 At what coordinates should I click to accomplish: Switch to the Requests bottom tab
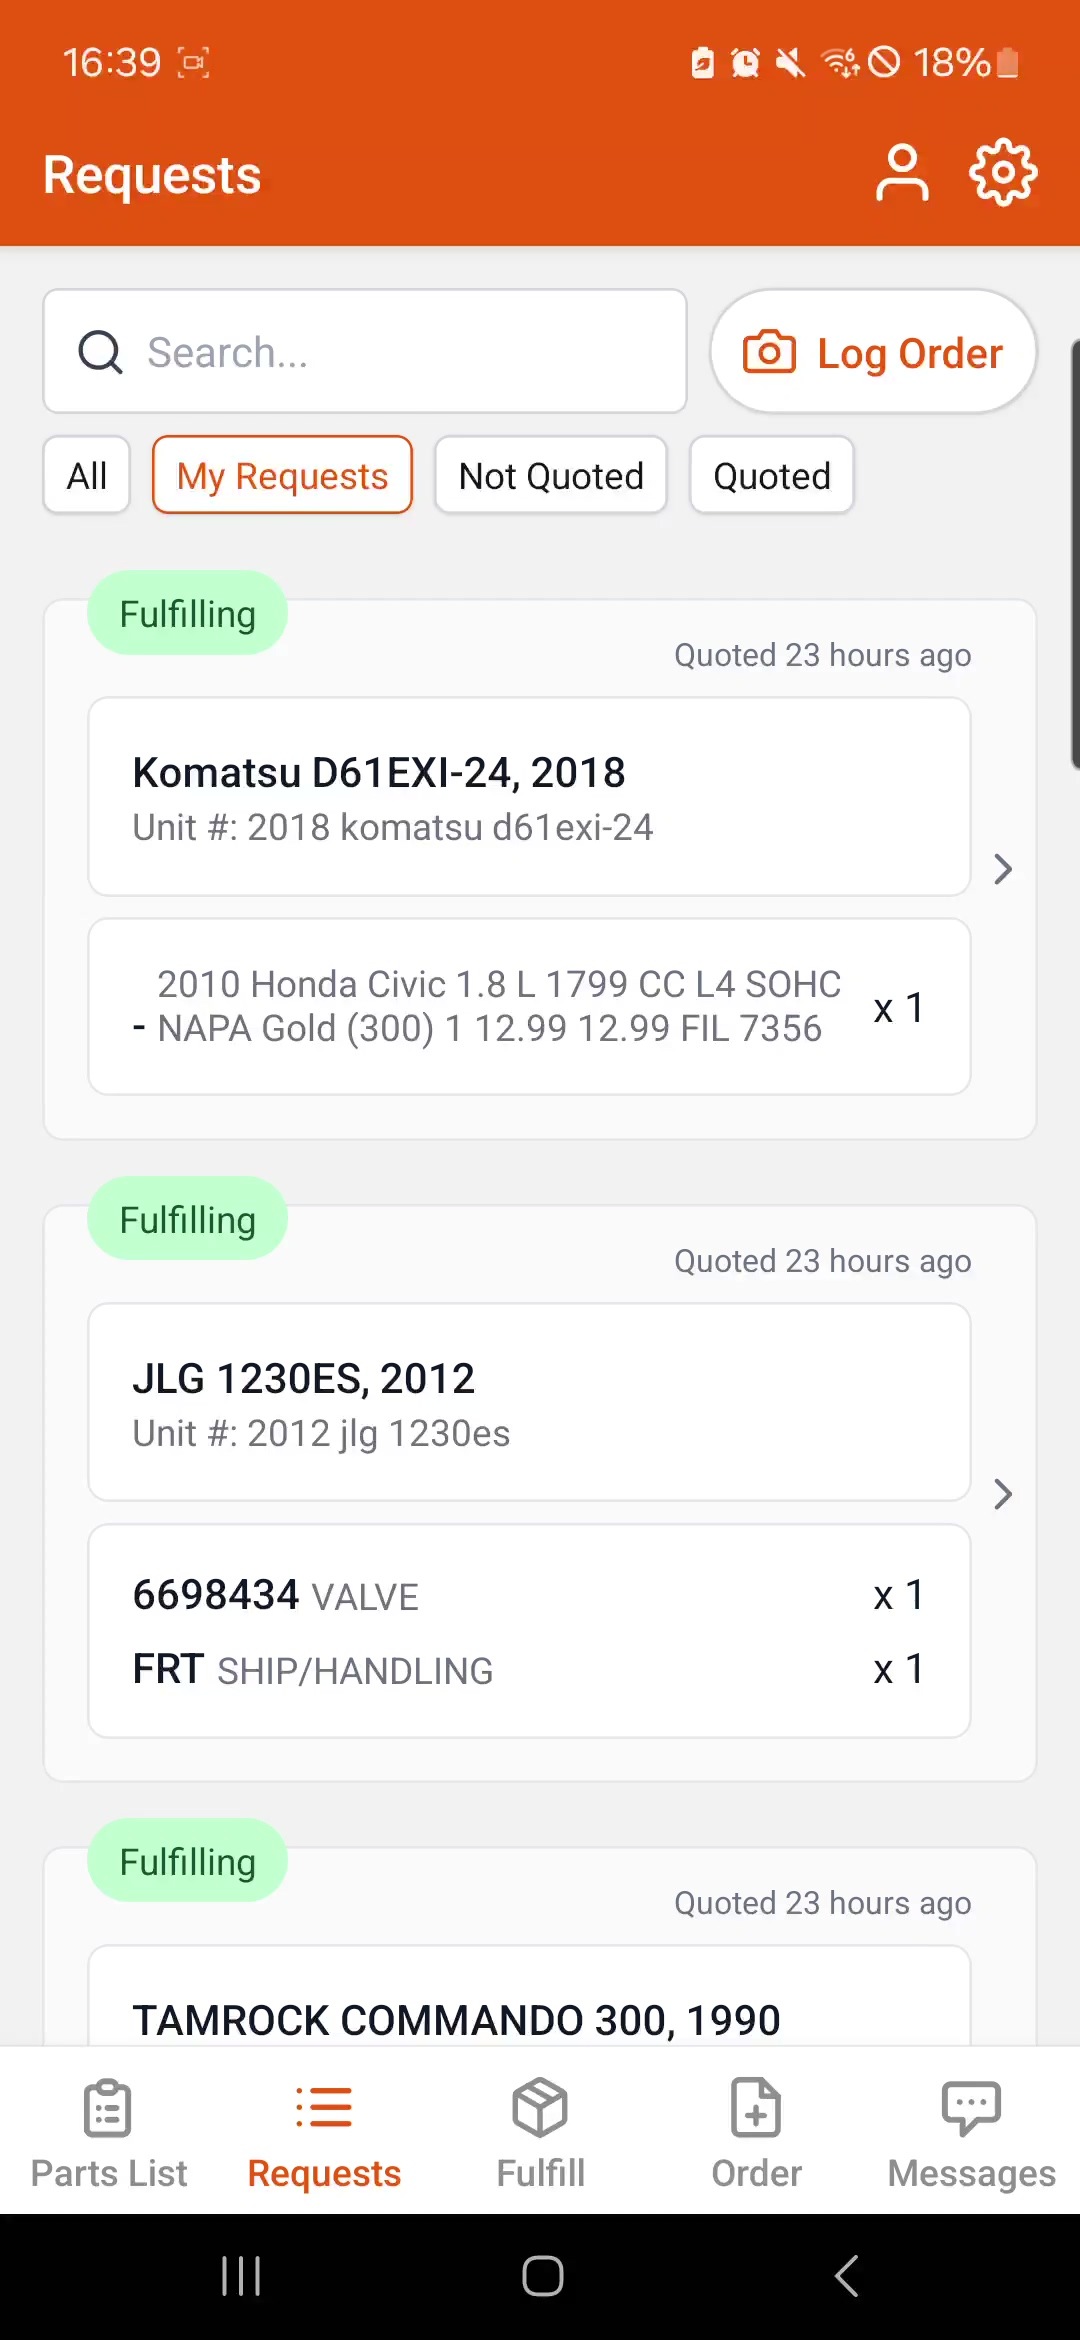click(324, 2130)
